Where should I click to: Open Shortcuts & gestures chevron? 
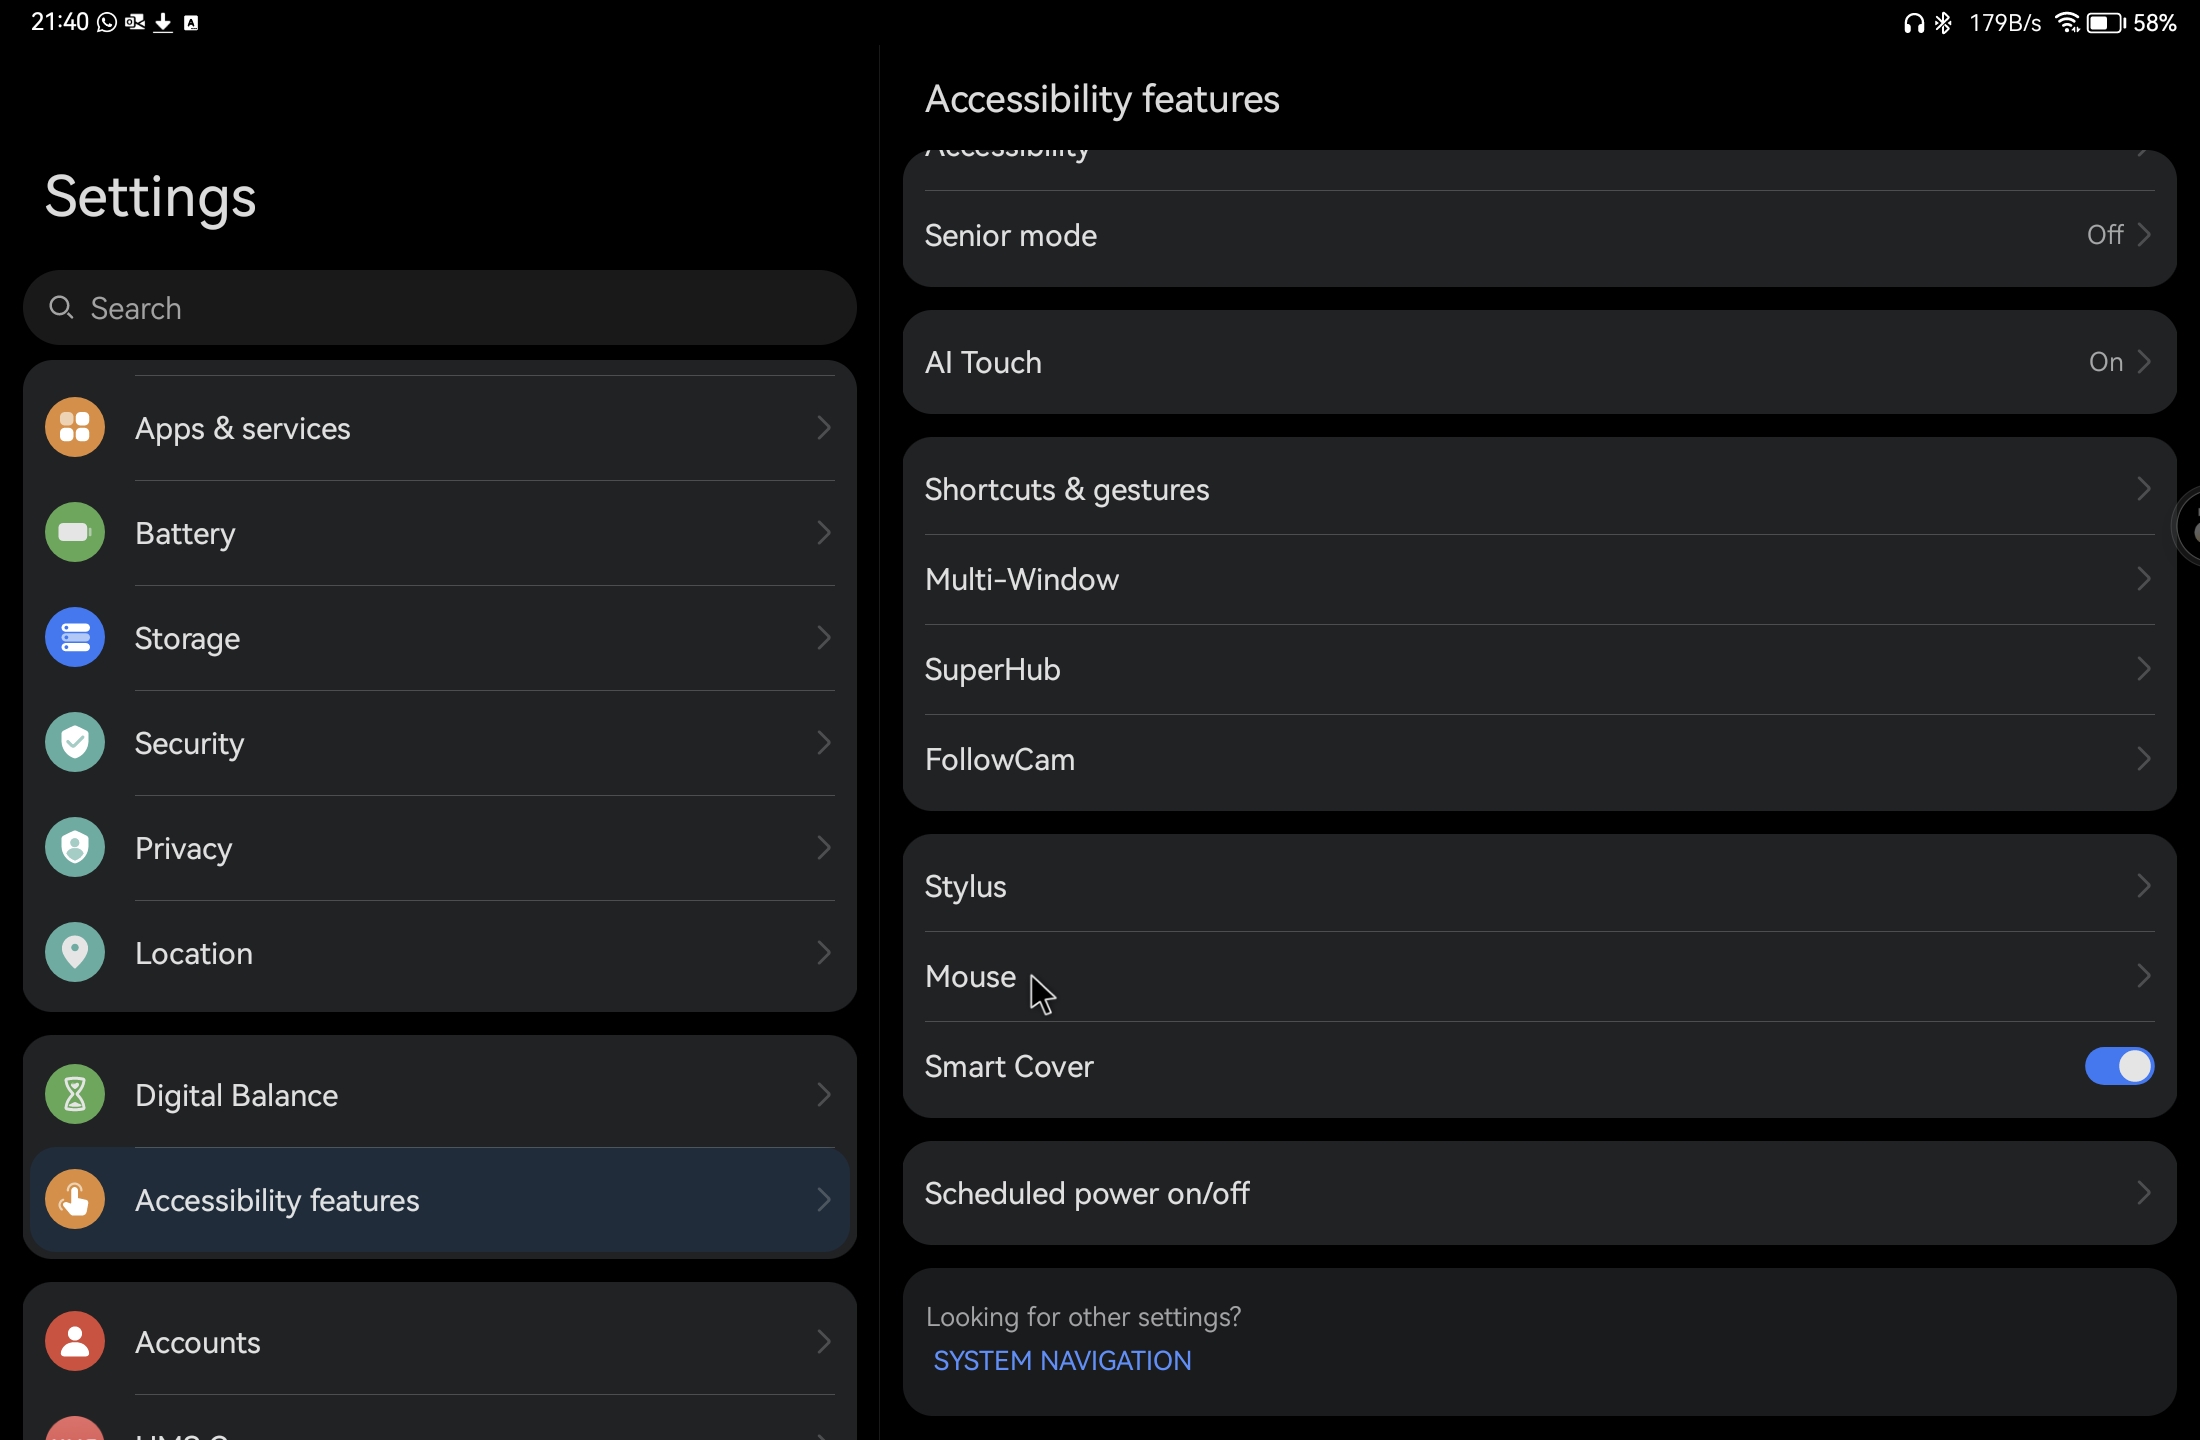[x=2143, y=489]
